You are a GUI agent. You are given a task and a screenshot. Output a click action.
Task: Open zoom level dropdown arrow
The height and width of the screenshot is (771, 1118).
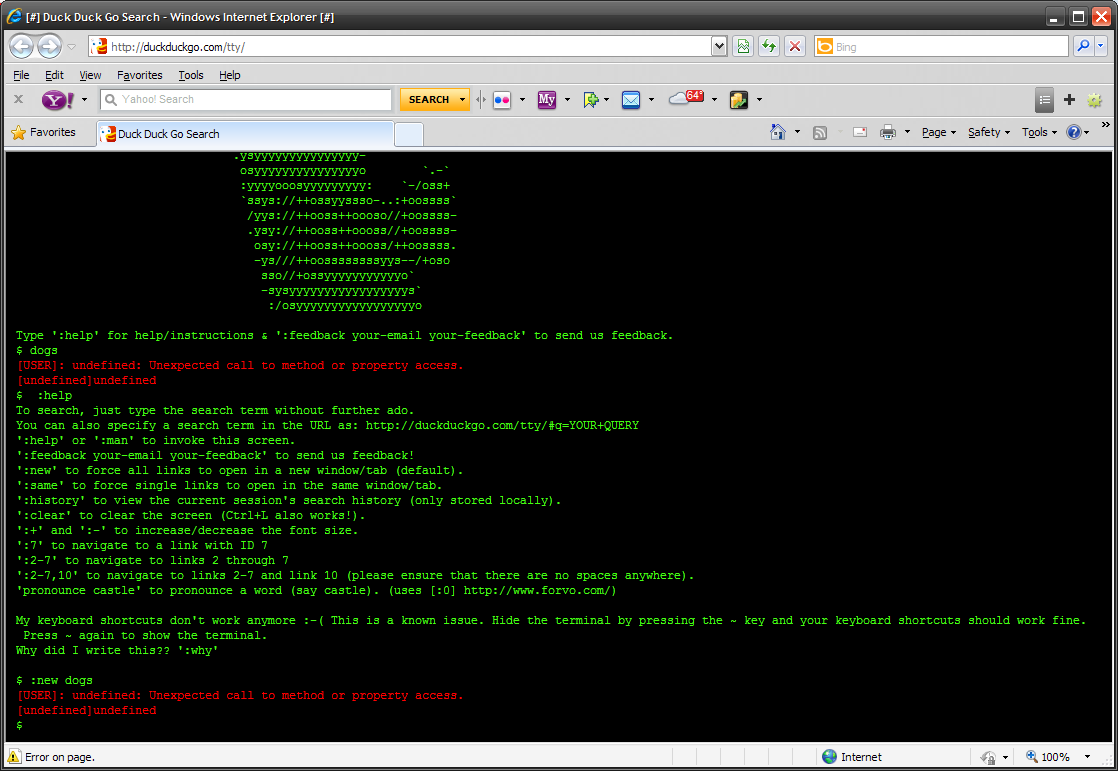(x=1087, y=757)
